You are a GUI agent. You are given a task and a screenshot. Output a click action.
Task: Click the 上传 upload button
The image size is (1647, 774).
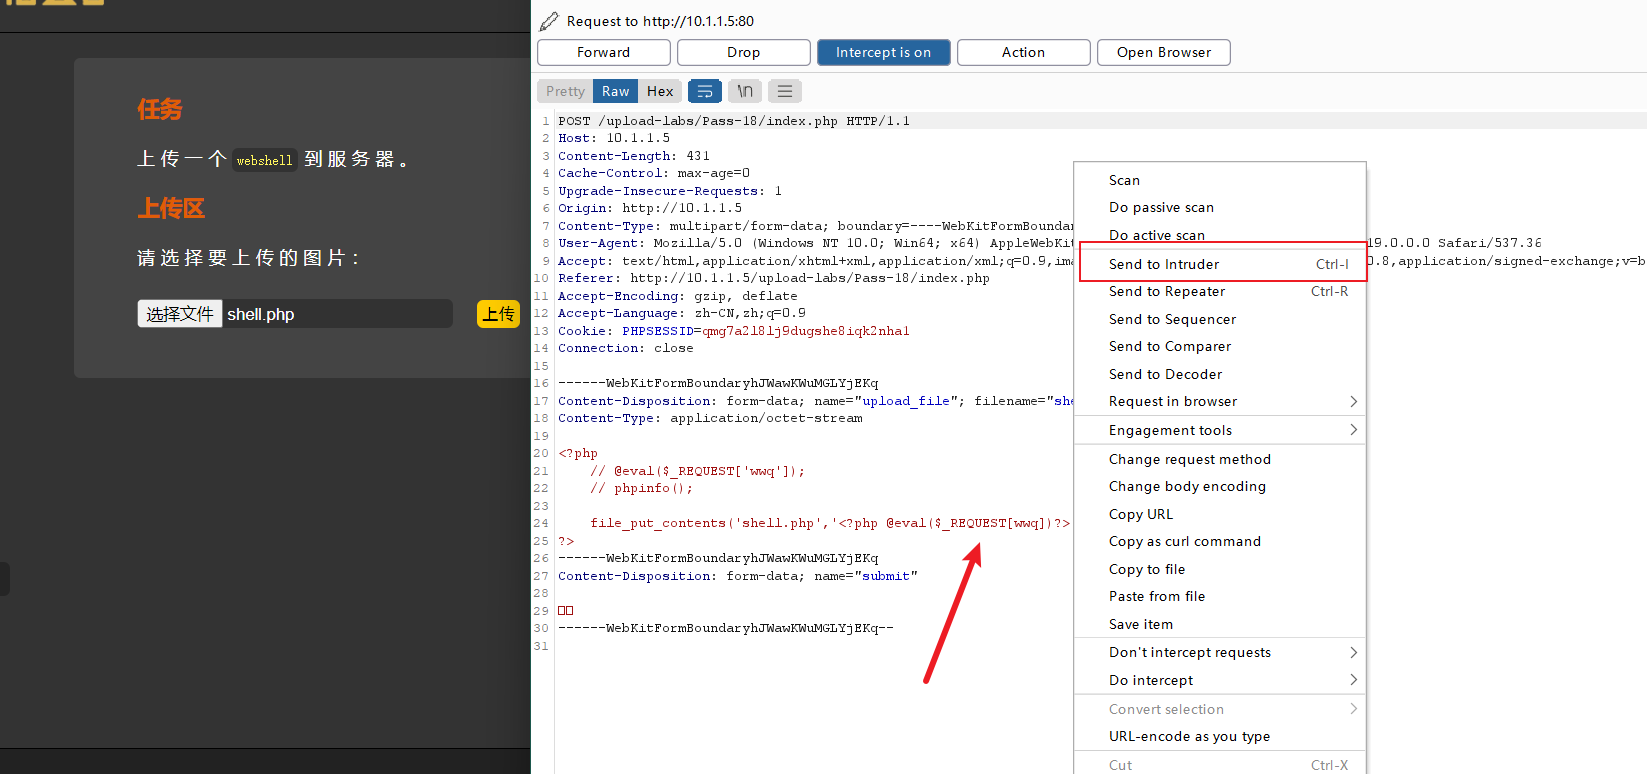click(498, 314)
